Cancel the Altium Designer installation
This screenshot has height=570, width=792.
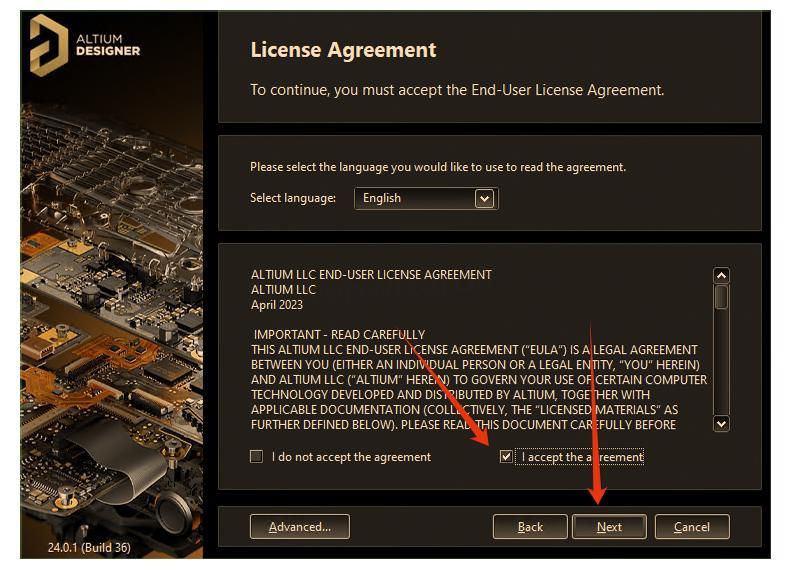[692, 527]
